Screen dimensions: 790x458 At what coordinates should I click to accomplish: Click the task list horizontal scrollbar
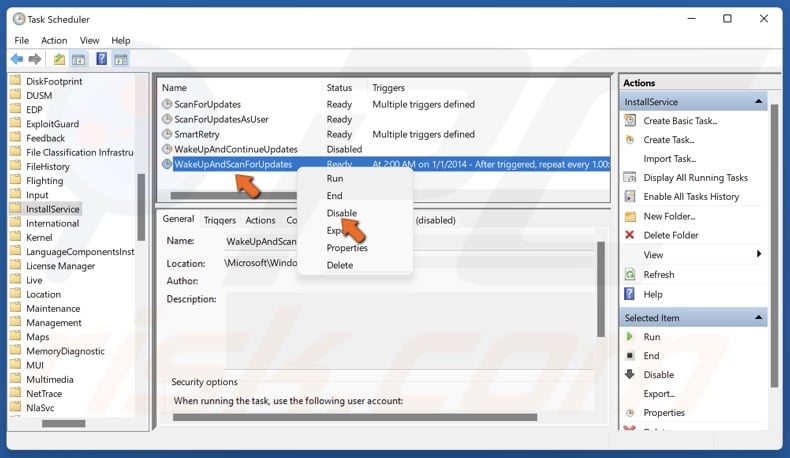tap(233, 195)
